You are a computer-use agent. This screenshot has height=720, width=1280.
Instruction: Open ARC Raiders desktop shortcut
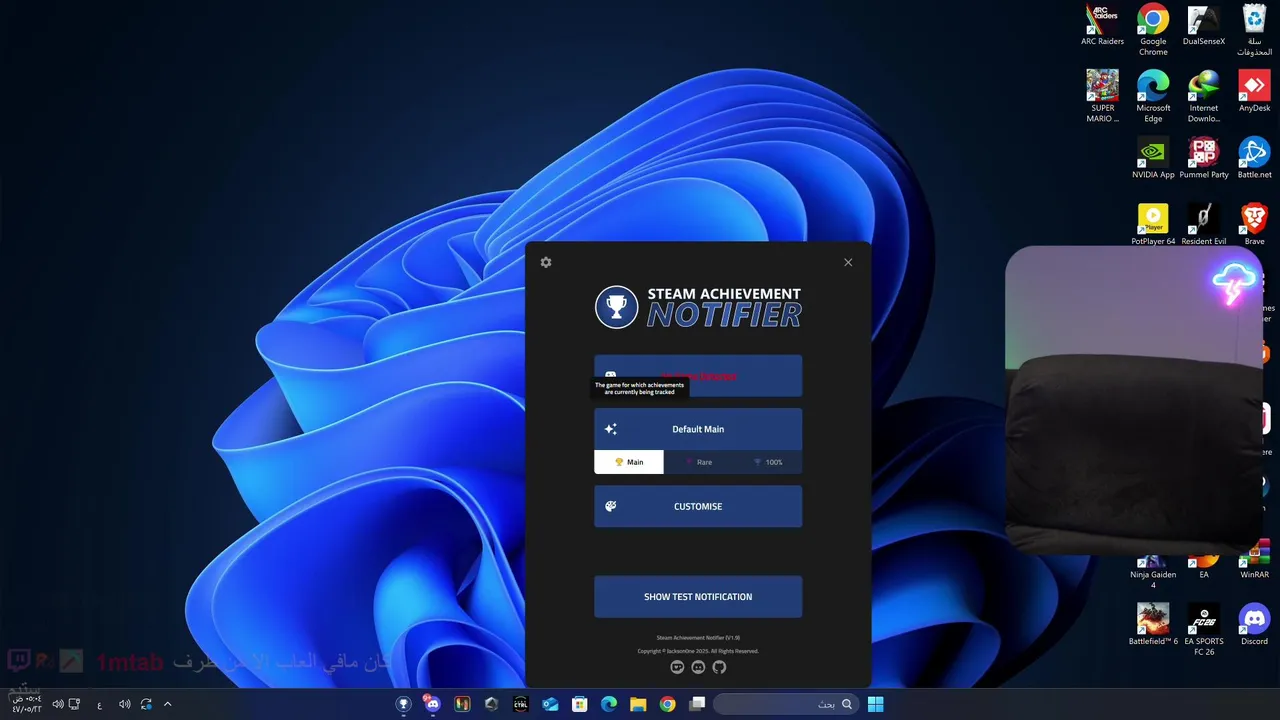coord(1102,26)
